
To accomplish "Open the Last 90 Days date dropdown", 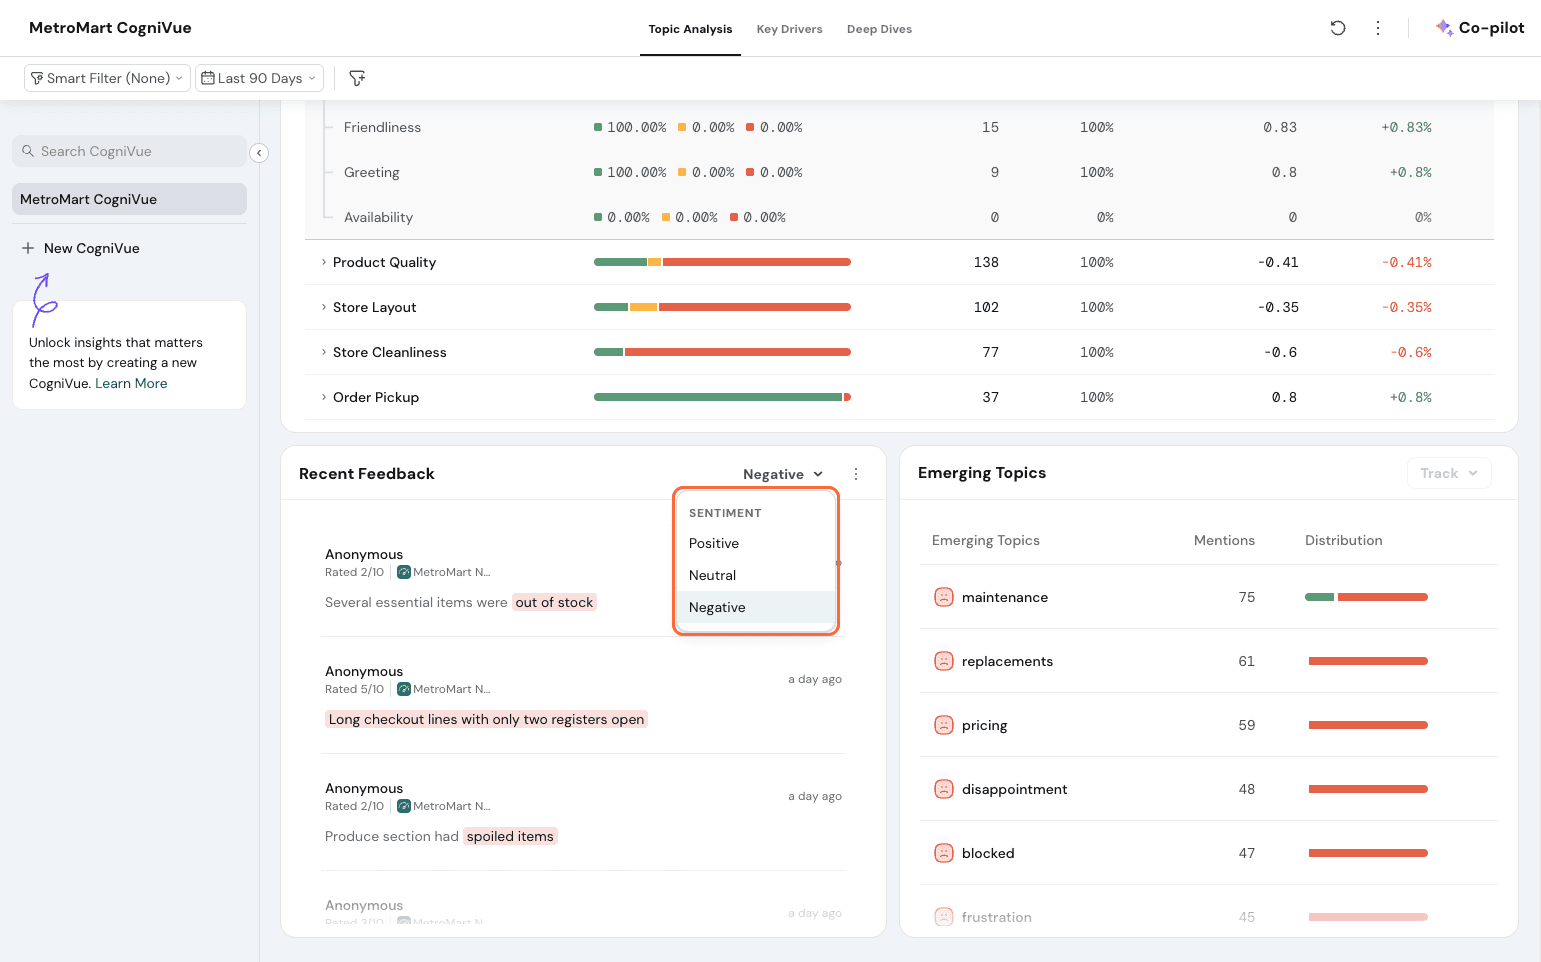I will coord(259,78).
